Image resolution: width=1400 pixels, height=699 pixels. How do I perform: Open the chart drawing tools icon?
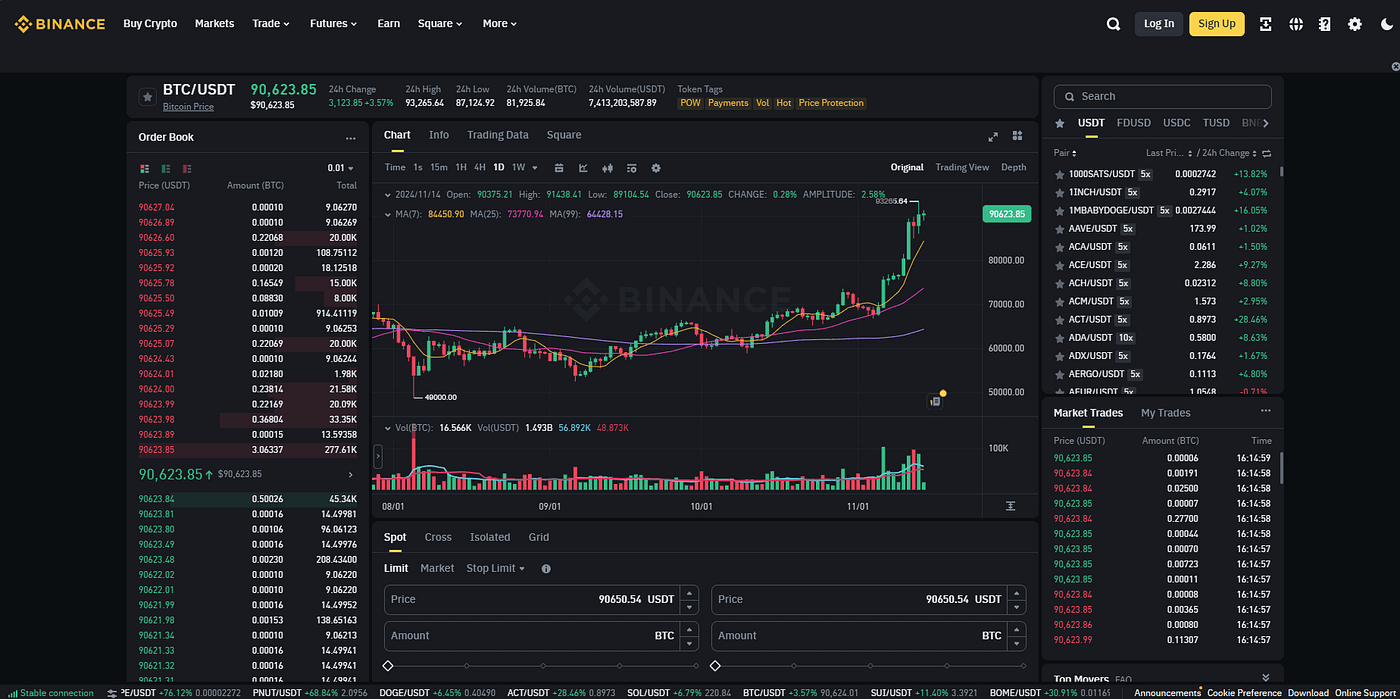583,168
